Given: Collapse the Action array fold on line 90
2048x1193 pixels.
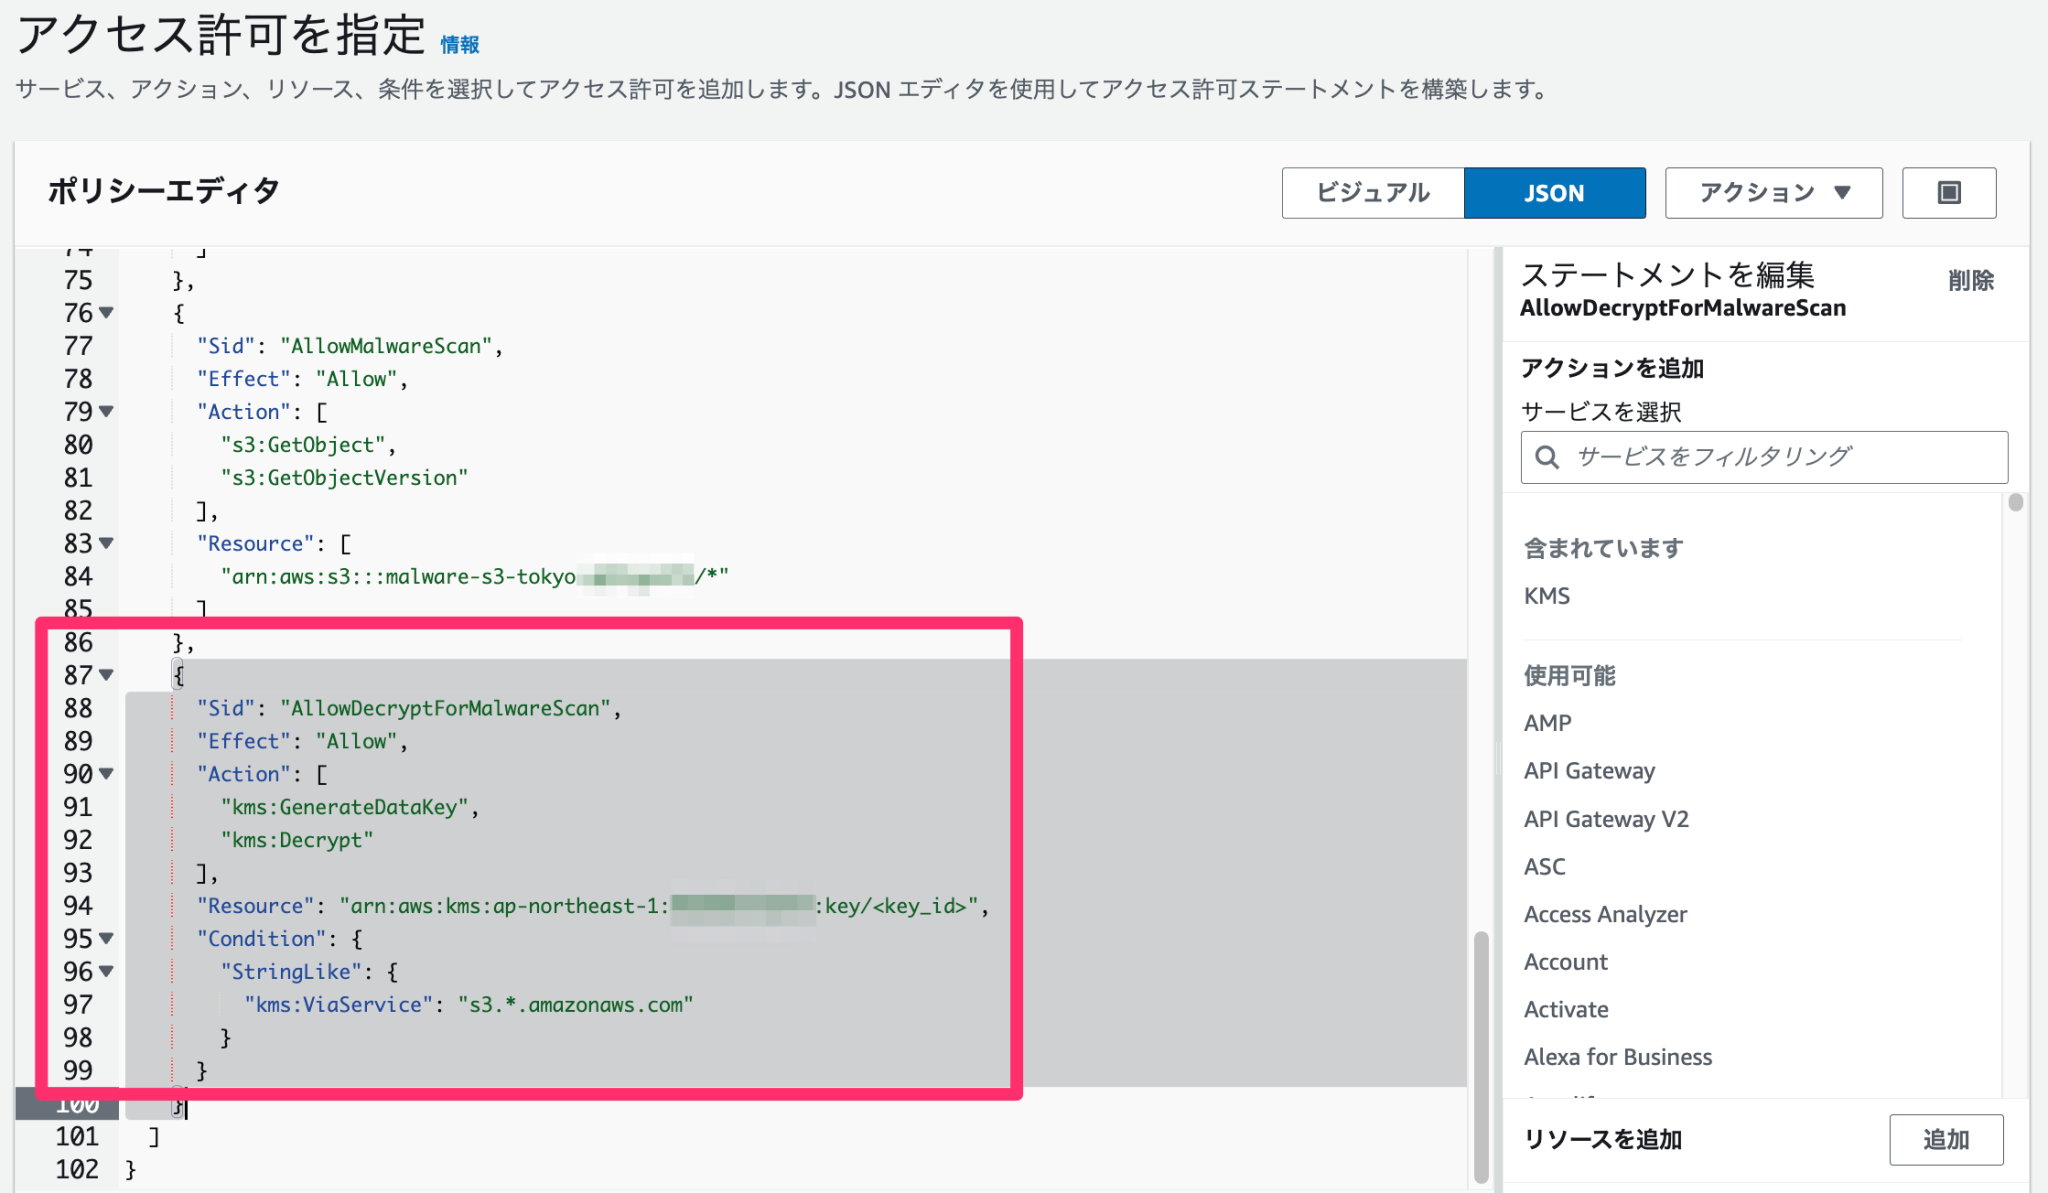Looking at the screenshot, I should [106, 773].
